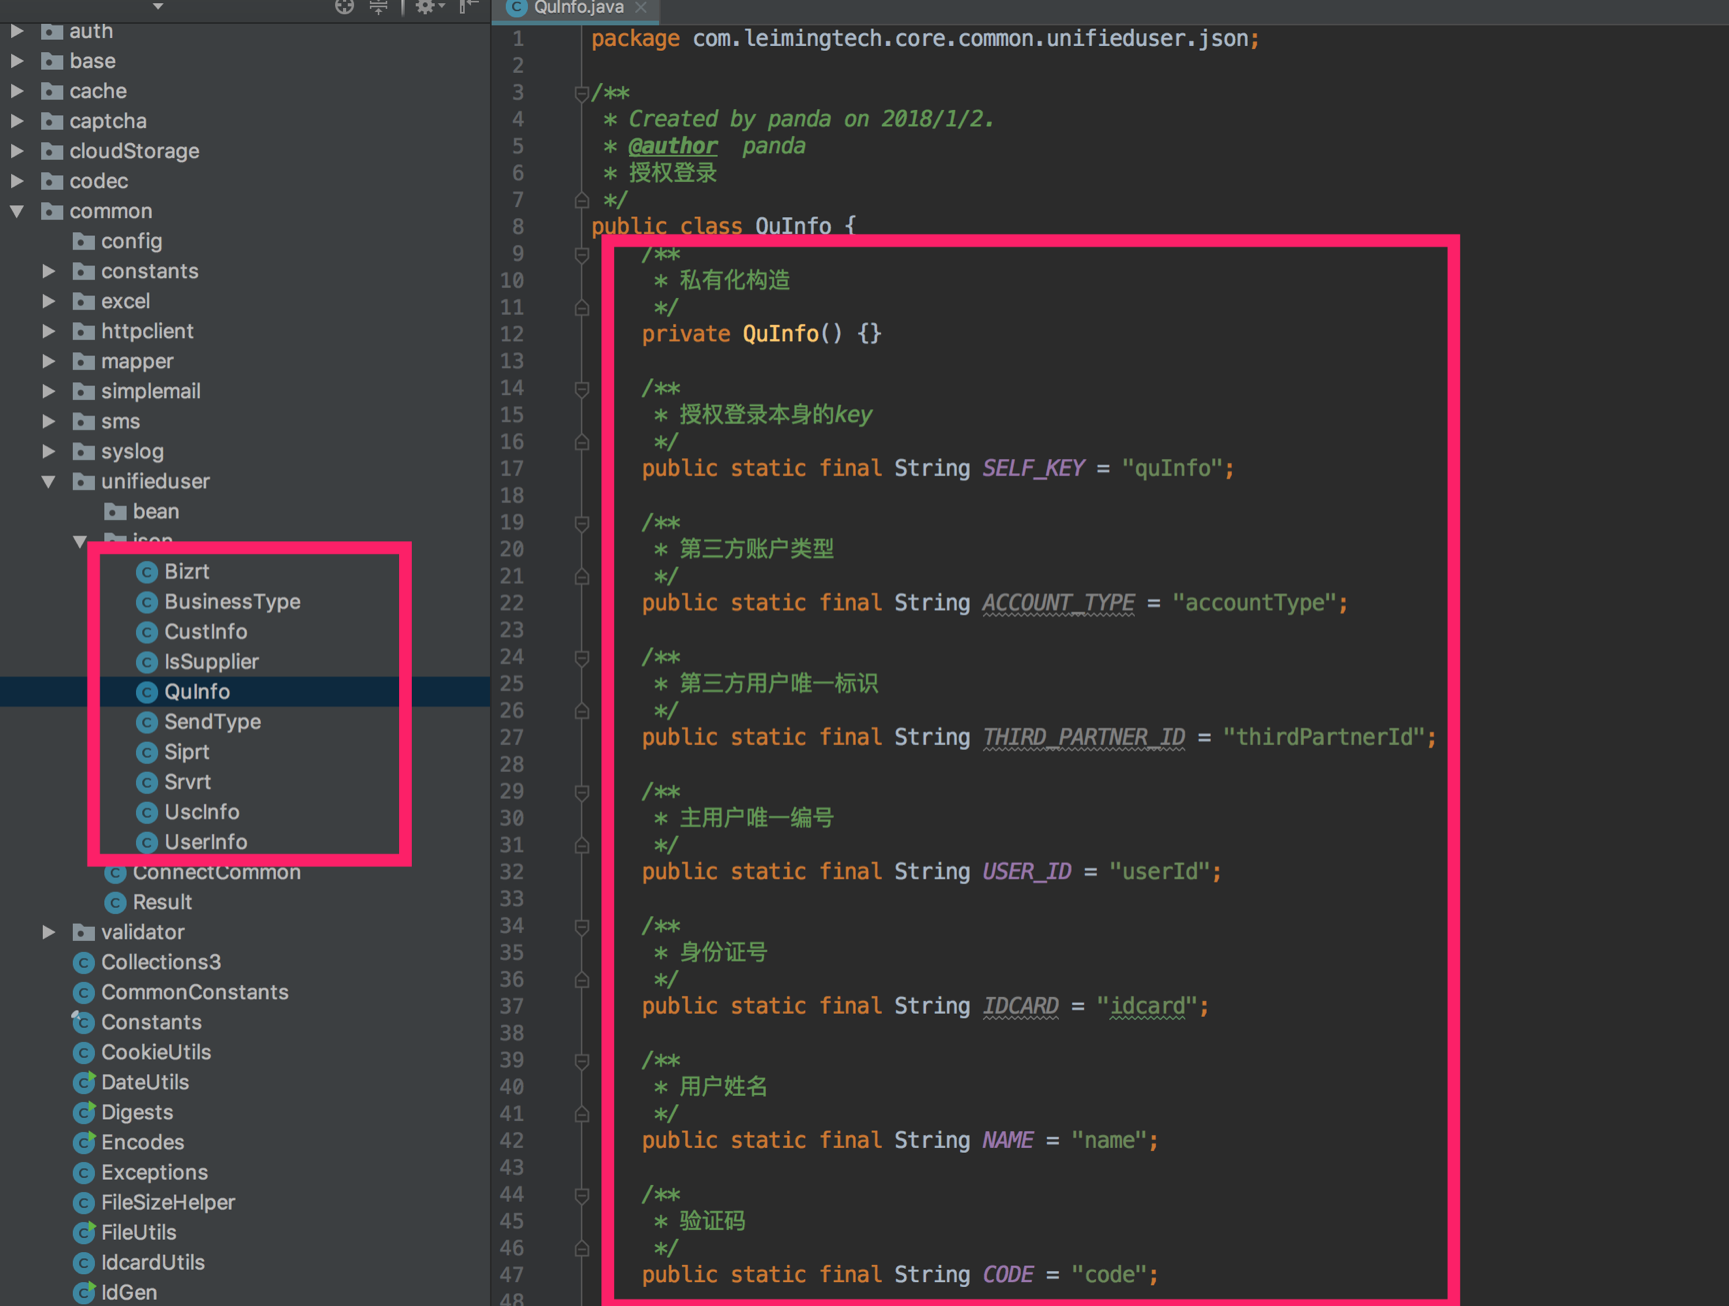
Task: Click the IsSupplier class icon
Action: point(147,662)
